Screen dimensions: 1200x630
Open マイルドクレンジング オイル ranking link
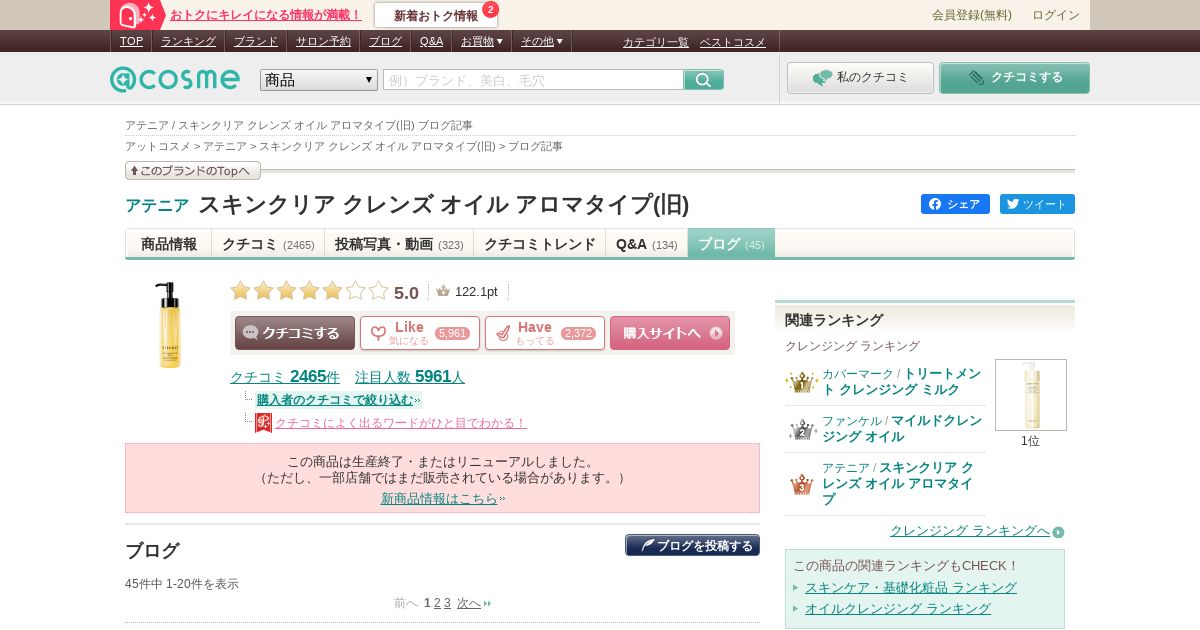[x=902, y=429]
